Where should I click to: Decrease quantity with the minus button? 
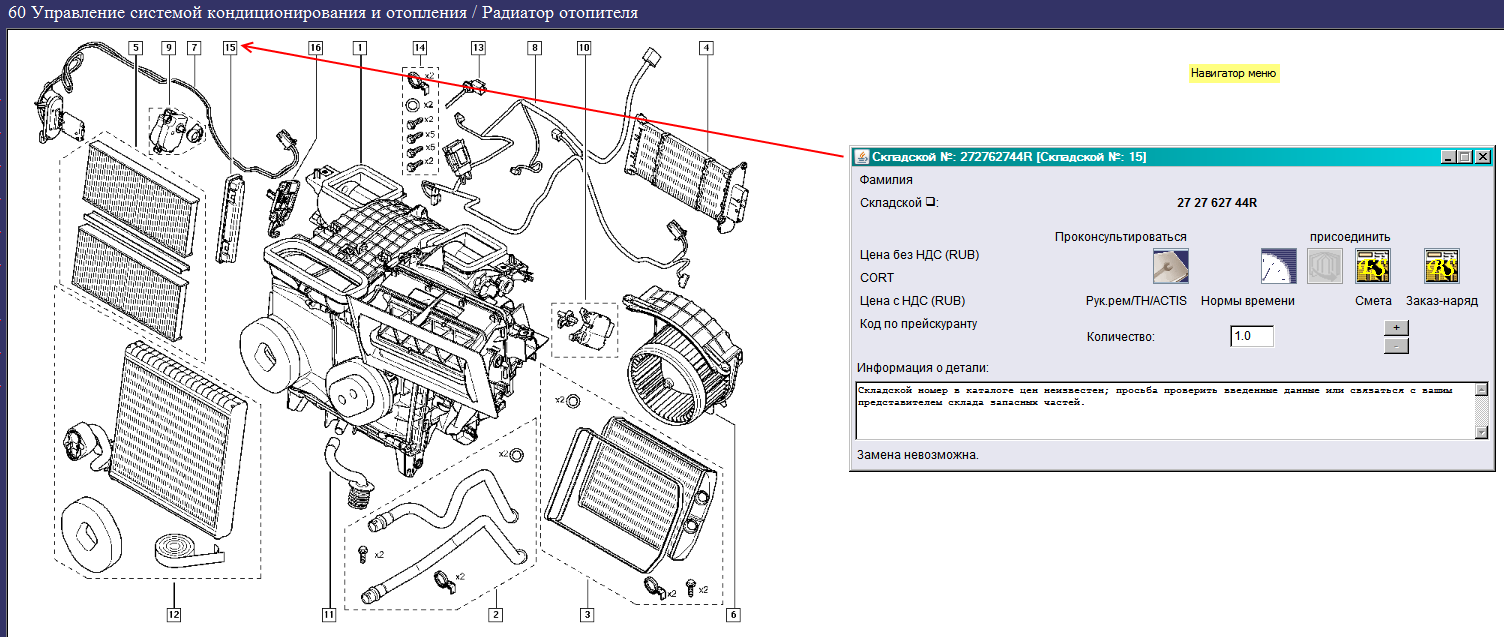[x=1397, y=346]
